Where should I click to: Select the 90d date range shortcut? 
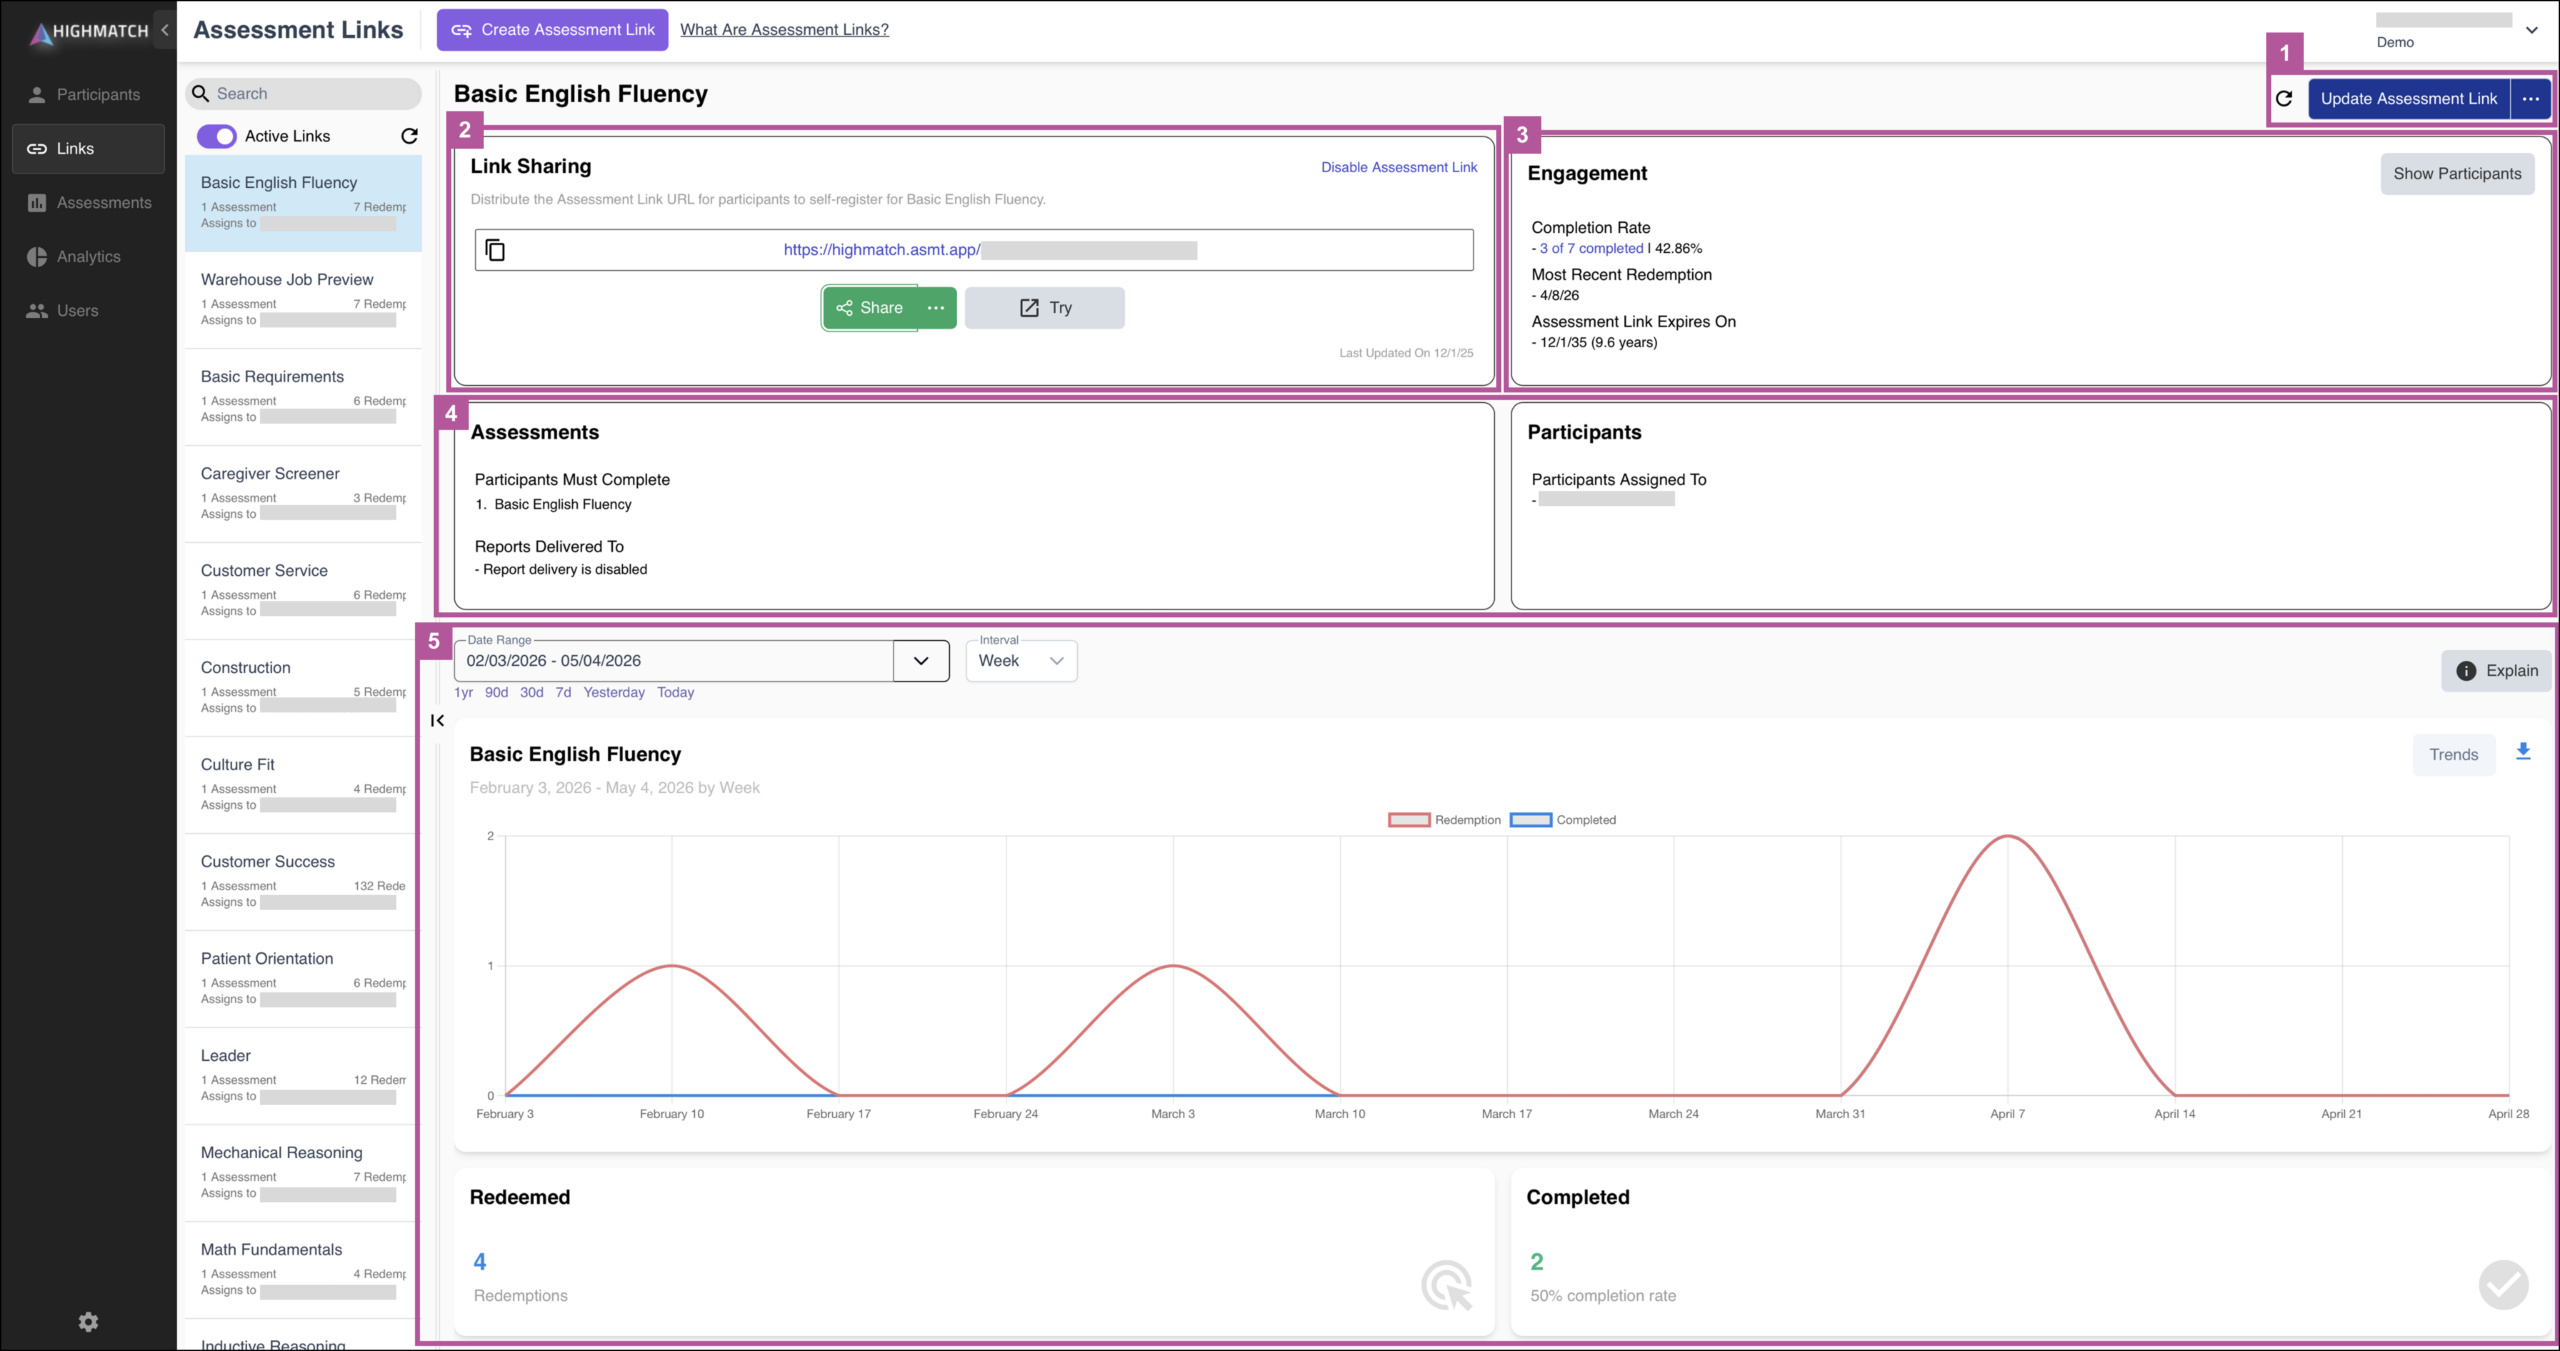click(x=497, y=692)
